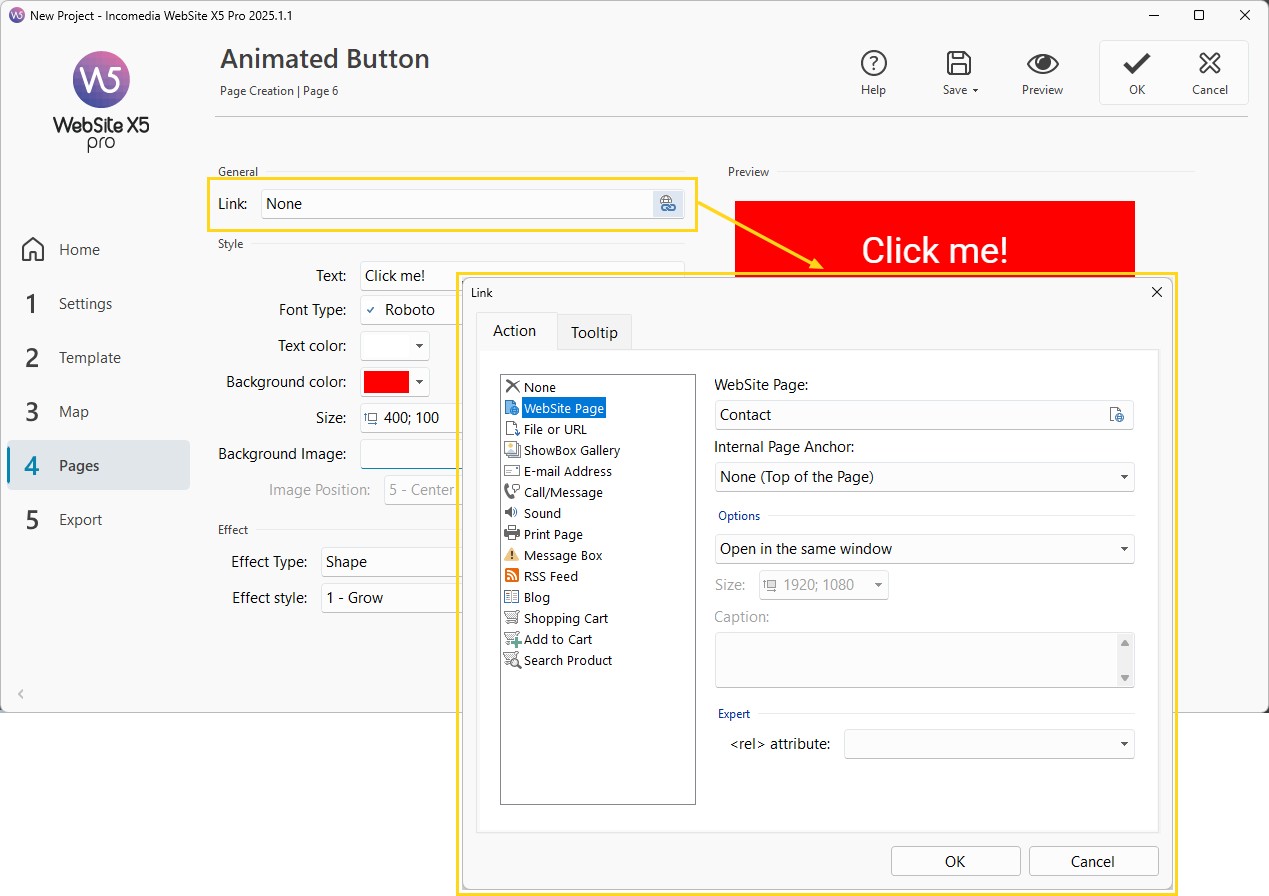Choose ShowBox Gallery action
The width and height of the screenshot is (1269, 896).
click(562, 450)
